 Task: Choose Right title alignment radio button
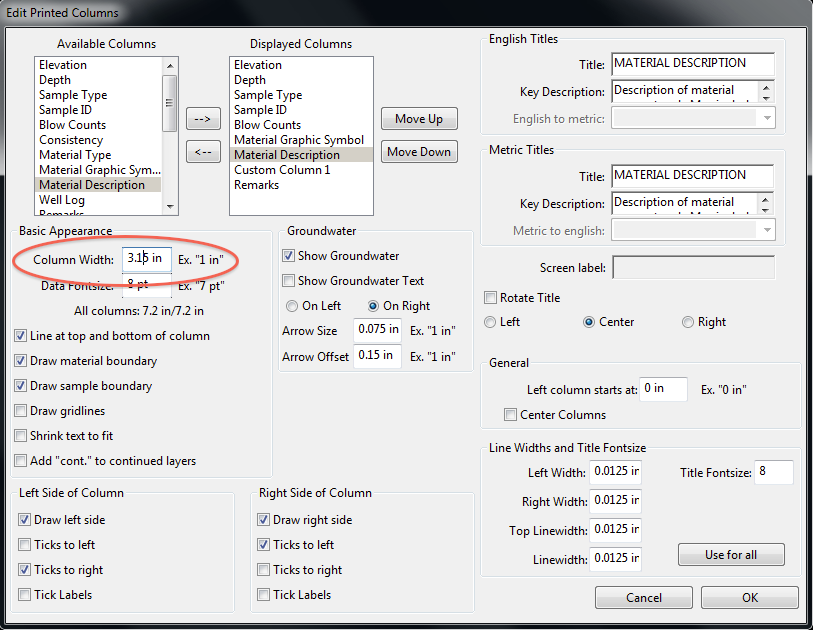[687, 322]
